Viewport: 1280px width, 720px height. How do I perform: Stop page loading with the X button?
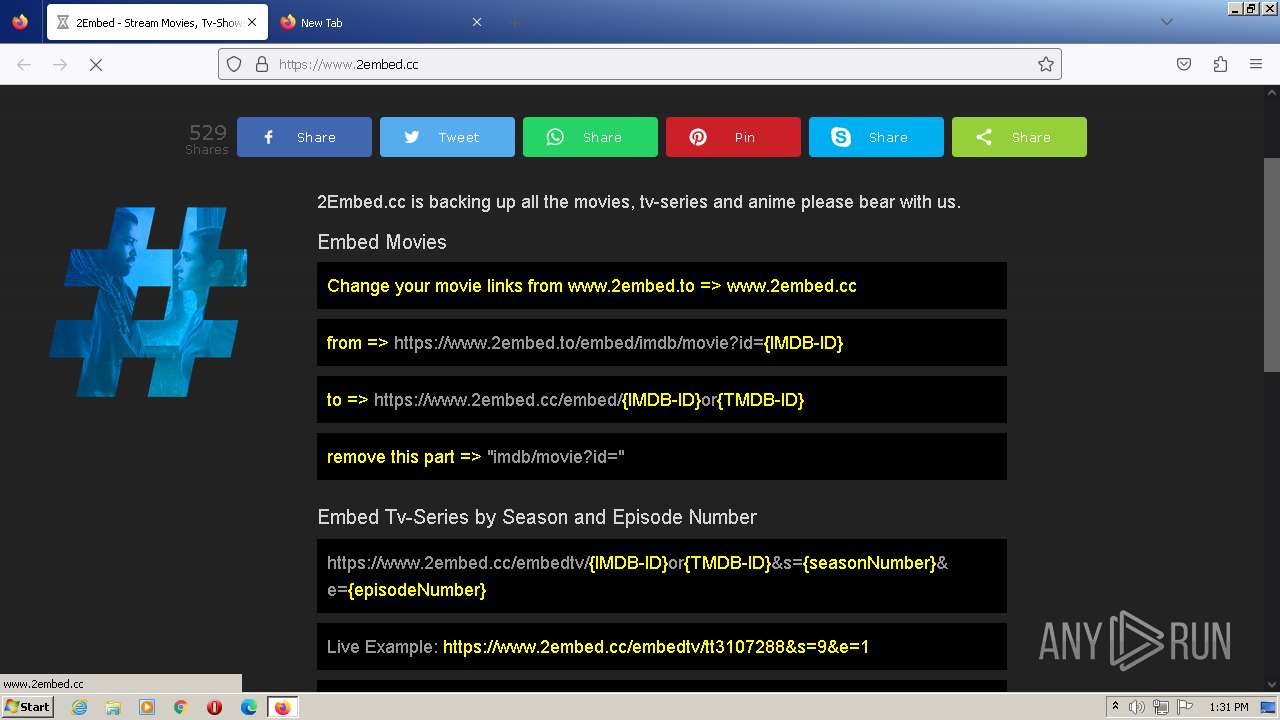click(96, 64)
